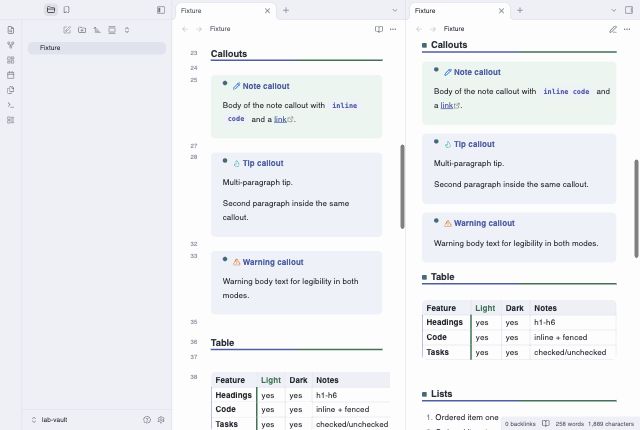
Task: Open the file explorer sidebar tab
Action: (51, 10)
